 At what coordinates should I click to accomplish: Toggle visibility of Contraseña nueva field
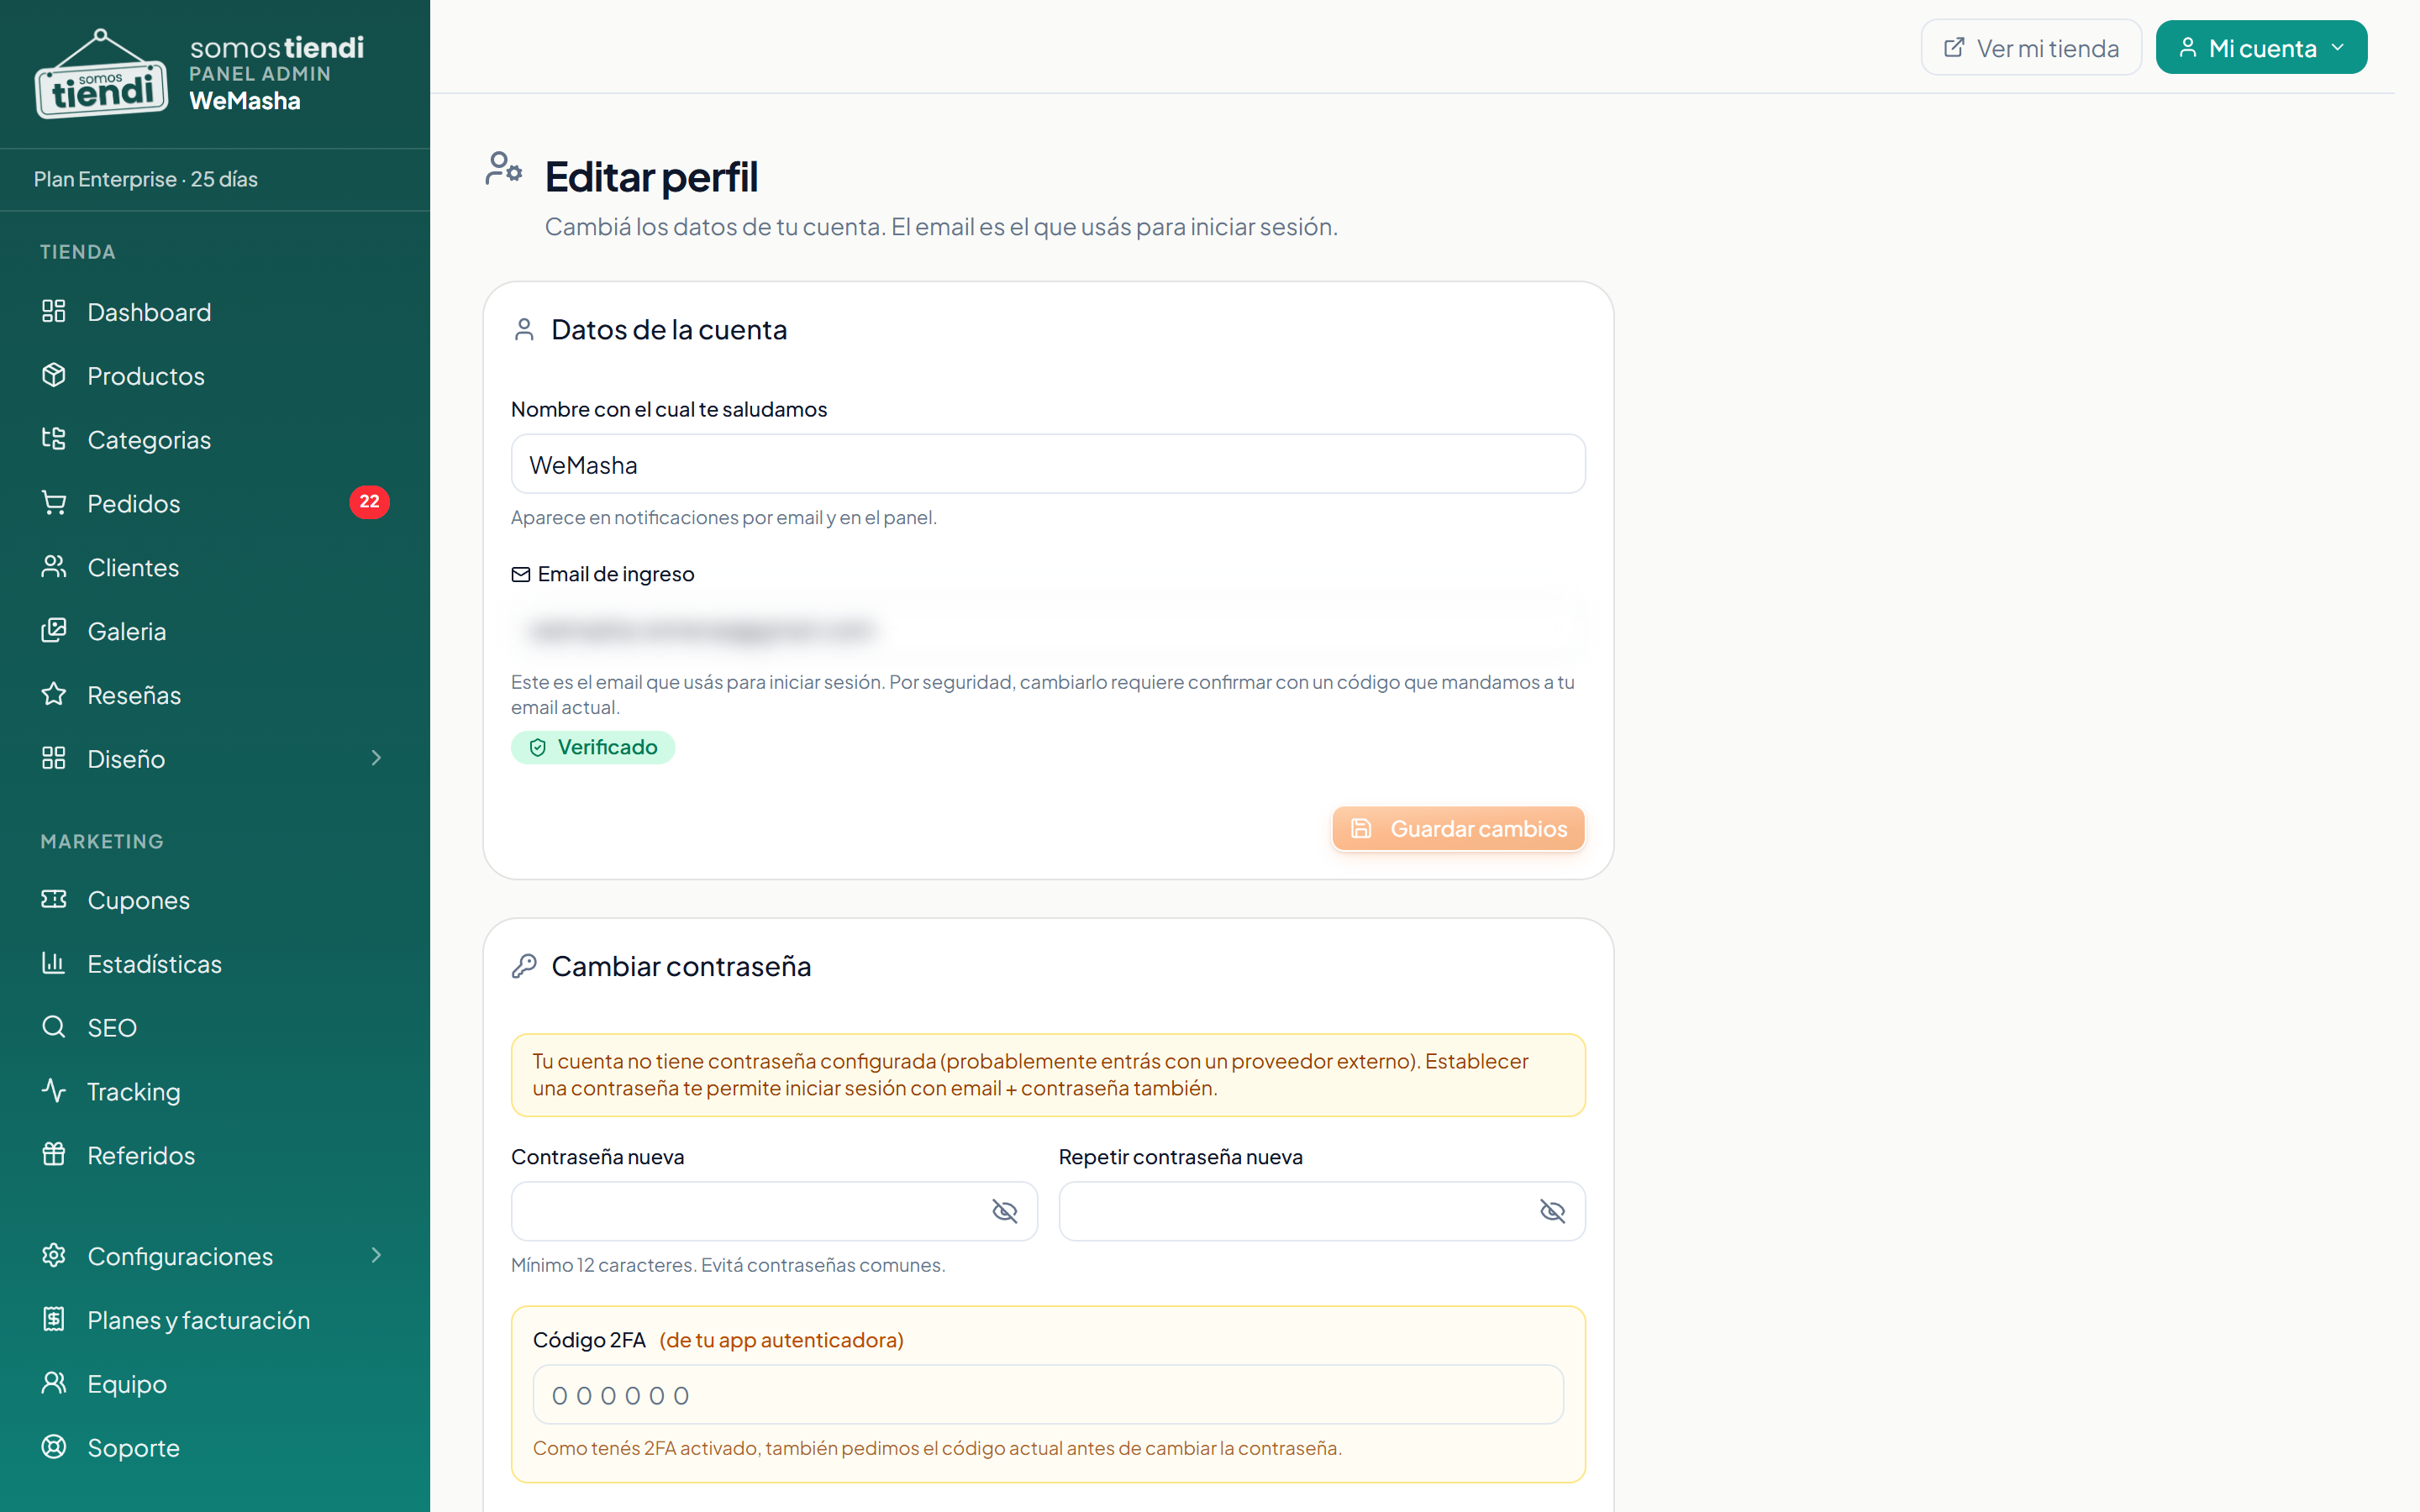(x=1004, y=1212)
